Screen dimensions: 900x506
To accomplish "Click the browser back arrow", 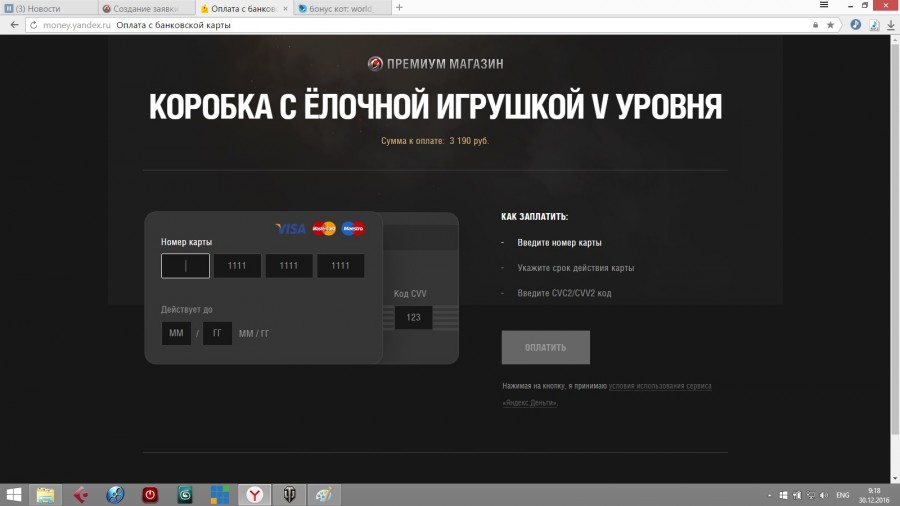I will pos(14,25).
